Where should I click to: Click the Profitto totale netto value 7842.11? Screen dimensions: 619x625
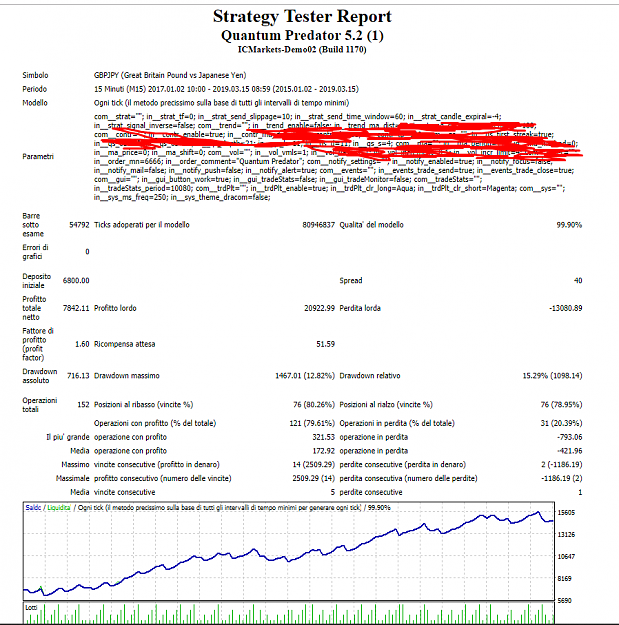[76, 308]
